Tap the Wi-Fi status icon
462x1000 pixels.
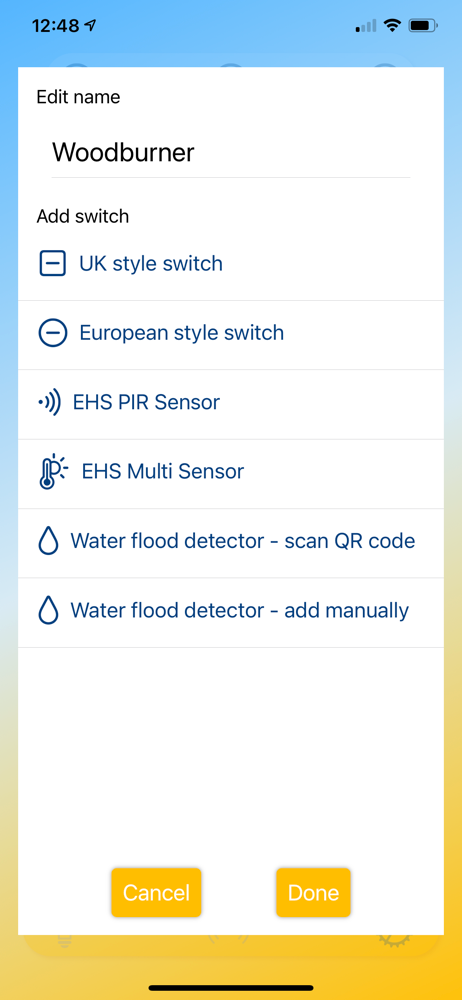392,26
